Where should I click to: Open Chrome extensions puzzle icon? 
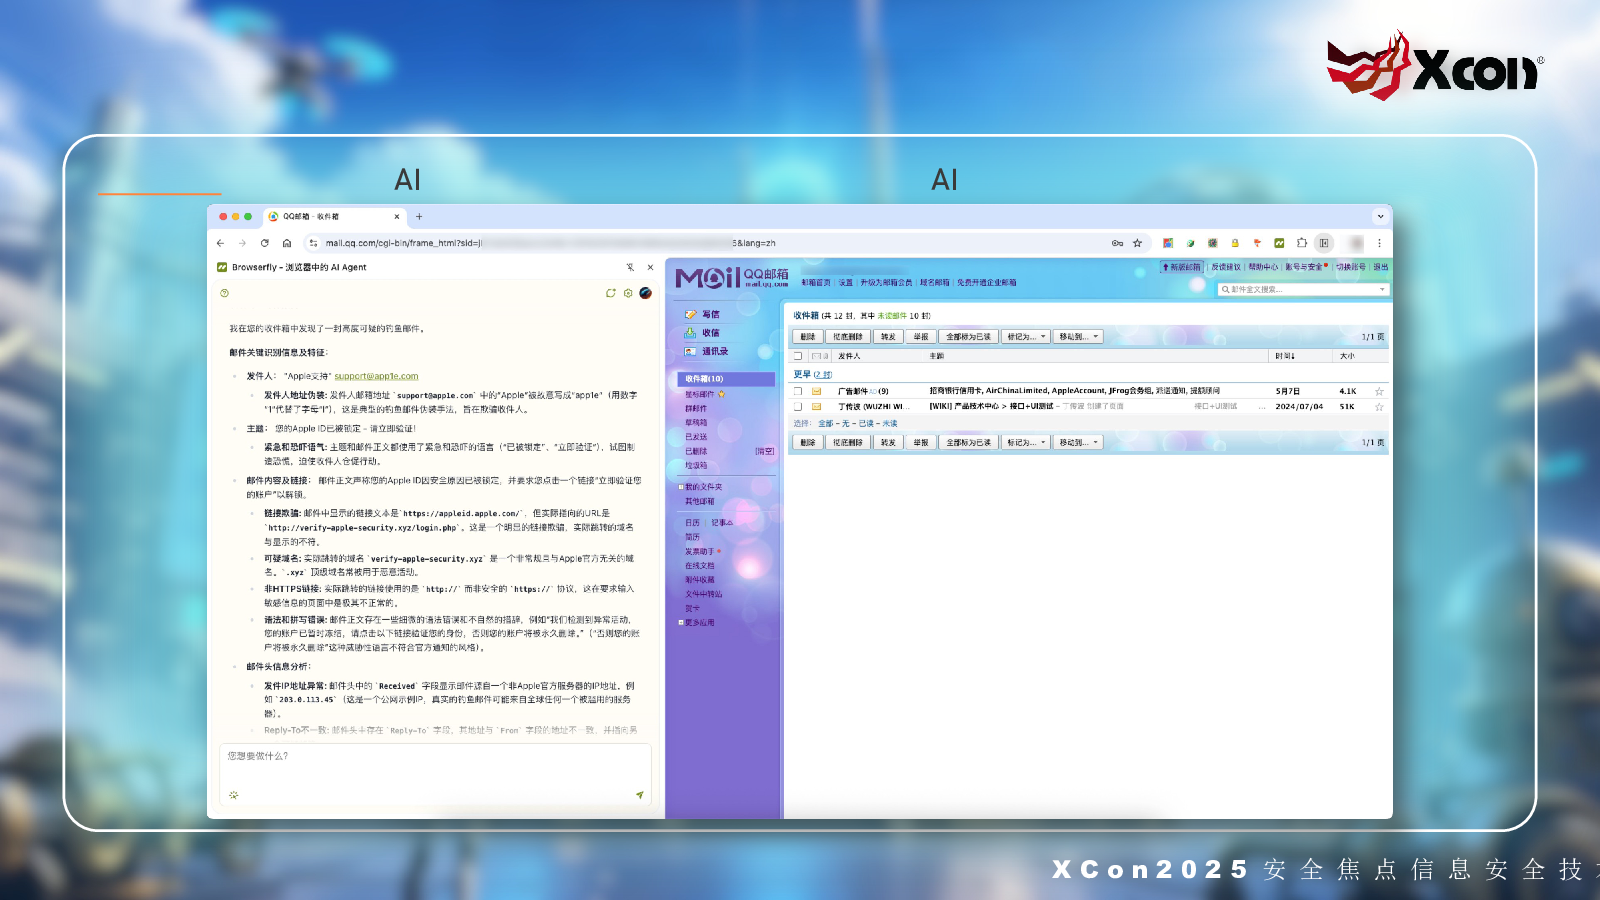1302,243
